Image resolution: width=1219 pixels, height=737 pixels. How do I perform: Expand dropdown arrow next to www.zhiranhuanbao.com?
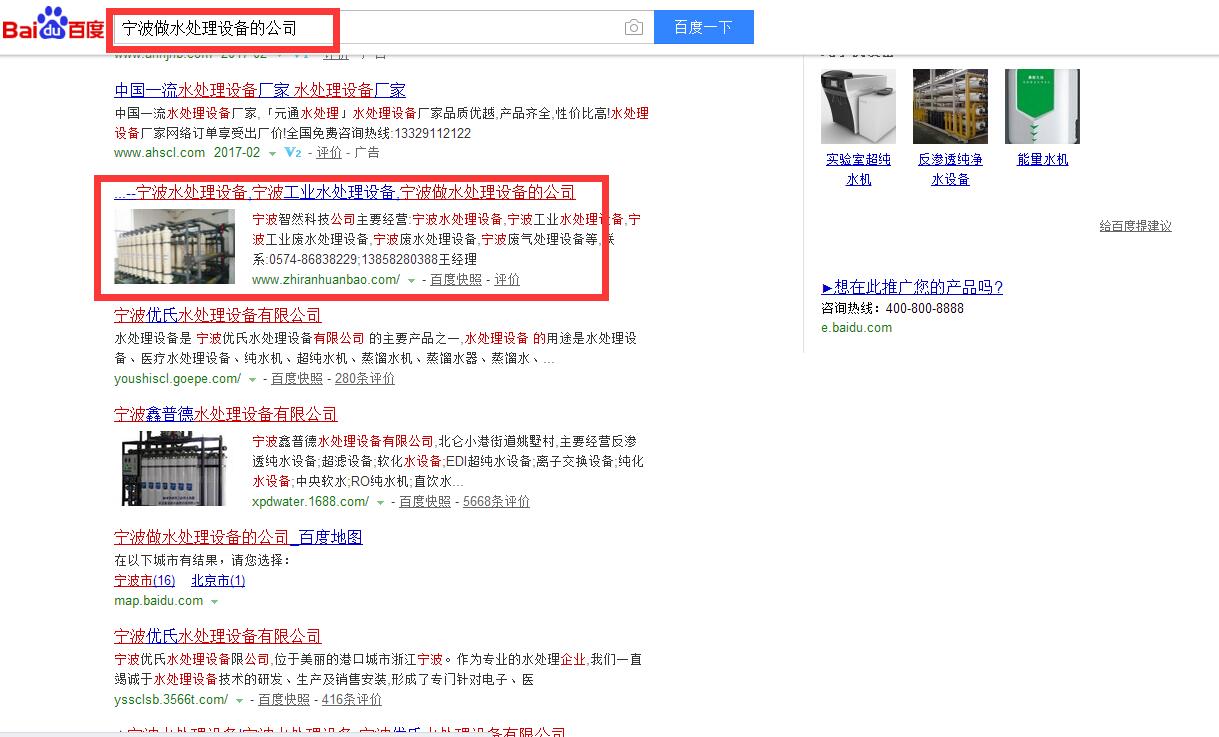click(x=411, y=281)
